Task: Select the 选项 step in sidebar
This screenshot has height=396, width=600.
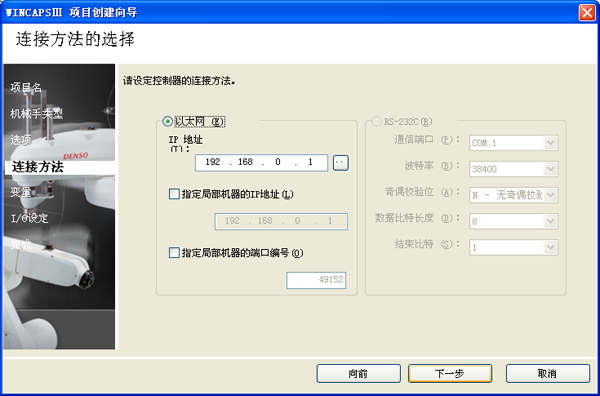Action: 21,140
